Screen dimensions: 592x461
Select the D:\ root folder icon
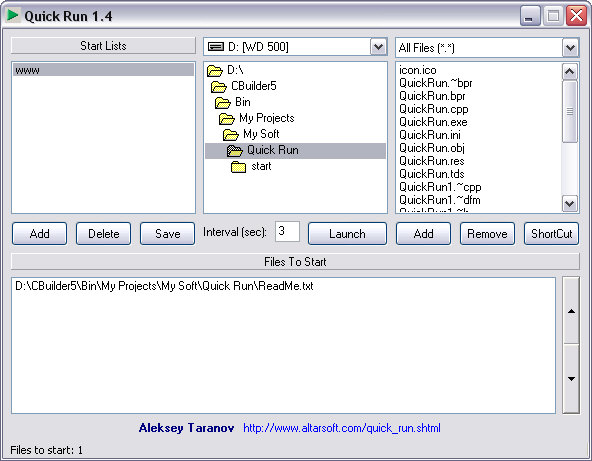tap(214, 70)
